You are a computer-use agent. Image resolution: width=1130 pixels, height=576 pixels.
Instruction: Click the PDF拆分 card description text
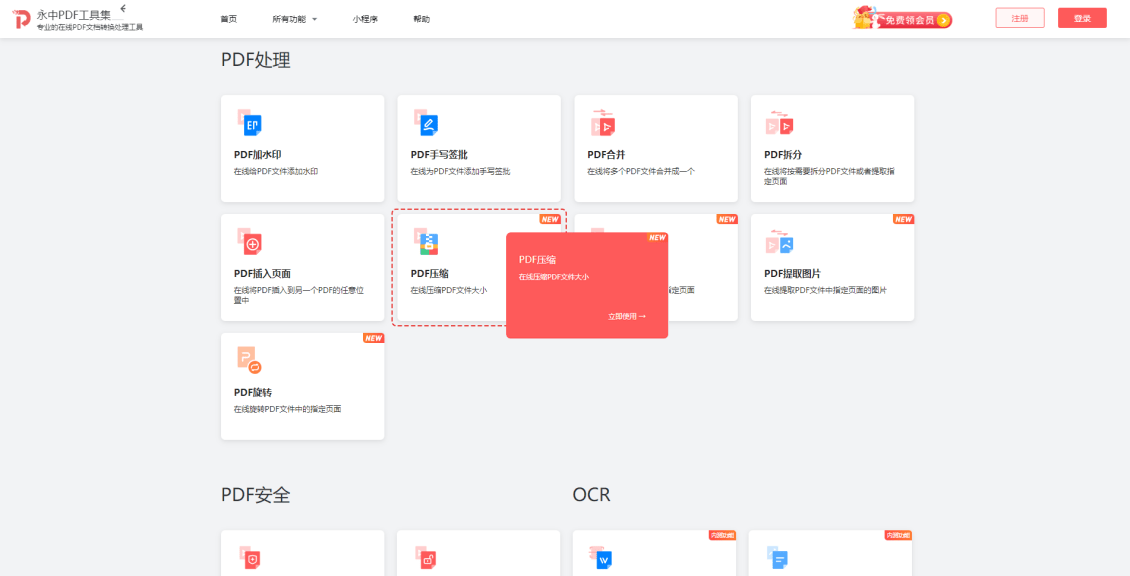[829, 176]
